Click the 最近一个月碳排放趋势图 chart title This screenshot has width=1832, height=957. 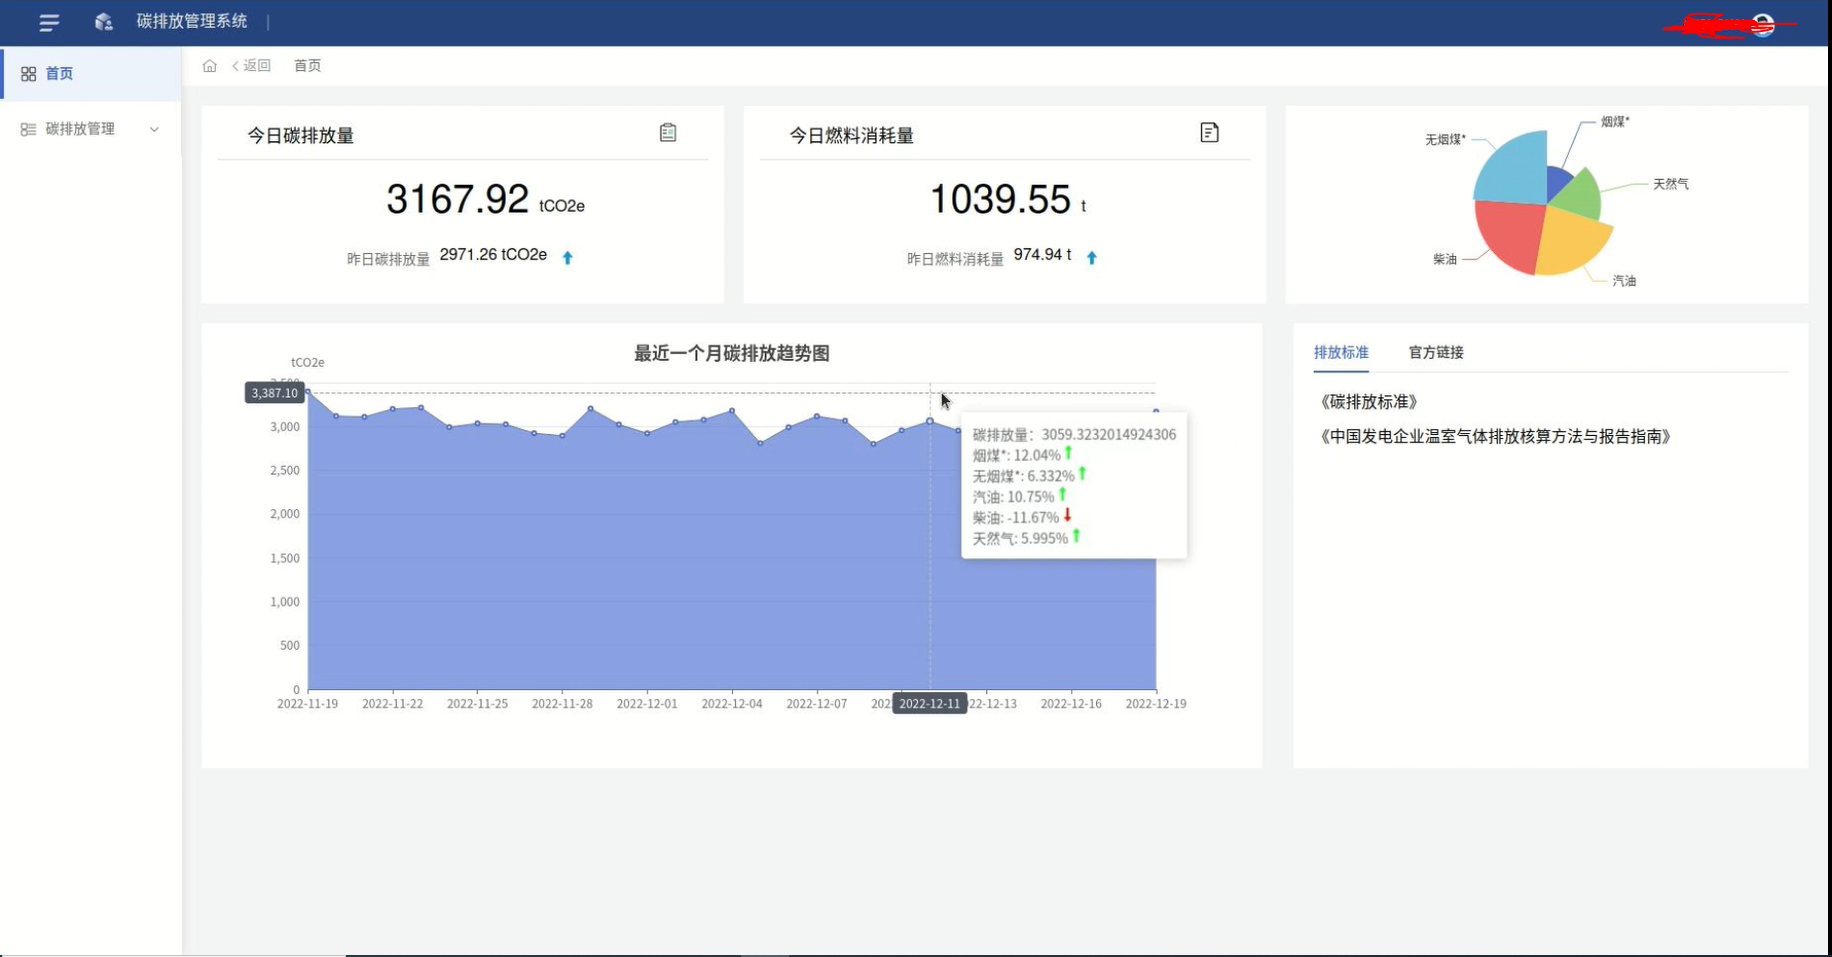pyautogui.click(x=732, y=353)
